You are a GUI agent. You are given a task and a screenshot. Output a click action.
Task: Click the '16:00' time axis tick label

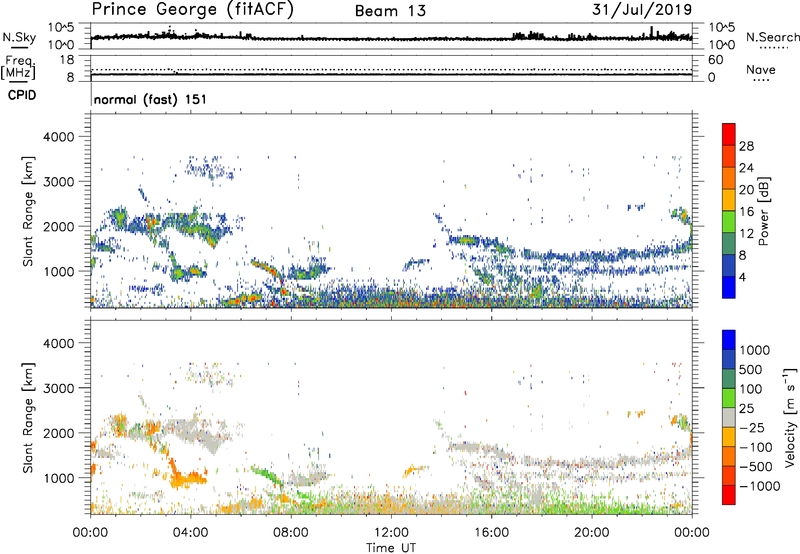tap(491, 533)
